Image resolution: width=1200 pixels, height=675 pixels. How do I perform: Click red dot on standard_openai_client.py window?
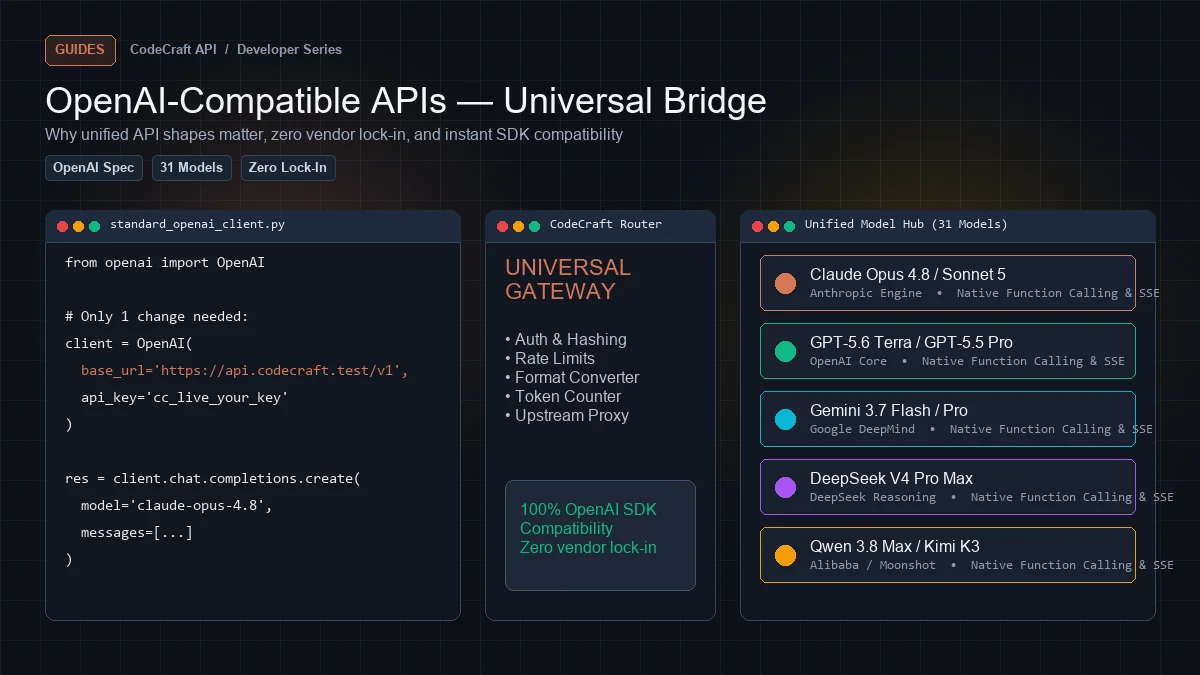tap(62, 226)
